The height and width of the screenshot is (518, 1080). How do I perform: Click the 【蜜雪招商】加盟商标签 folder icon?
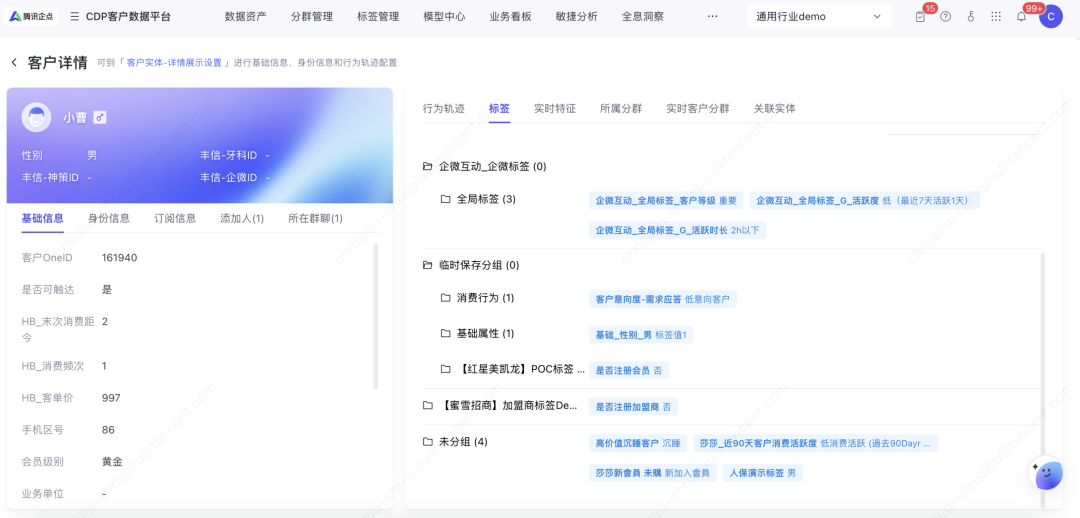click(427, 406)
